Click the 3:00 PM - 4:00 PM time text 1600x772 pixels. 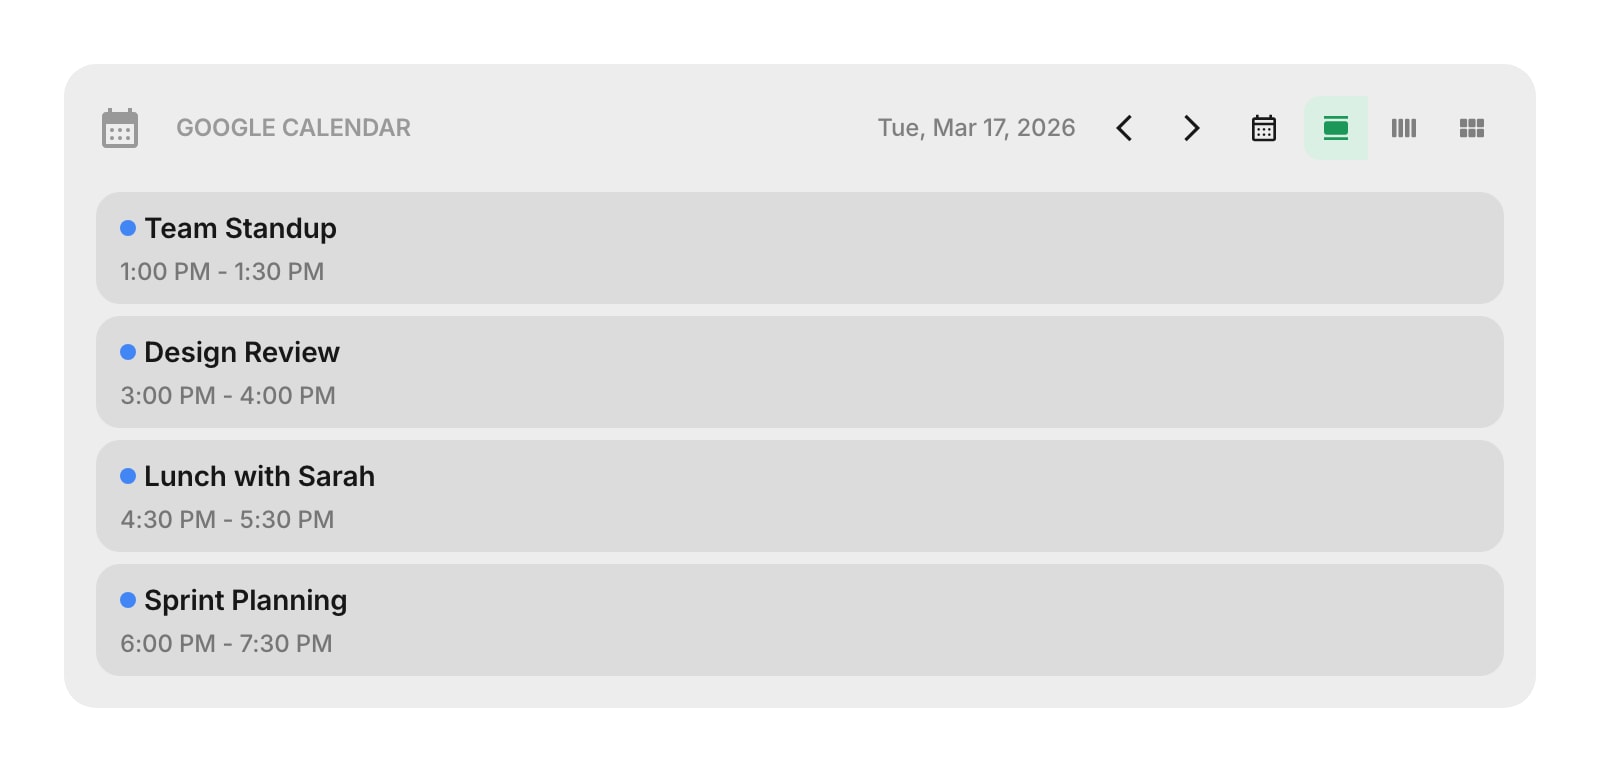coord(227,395)
